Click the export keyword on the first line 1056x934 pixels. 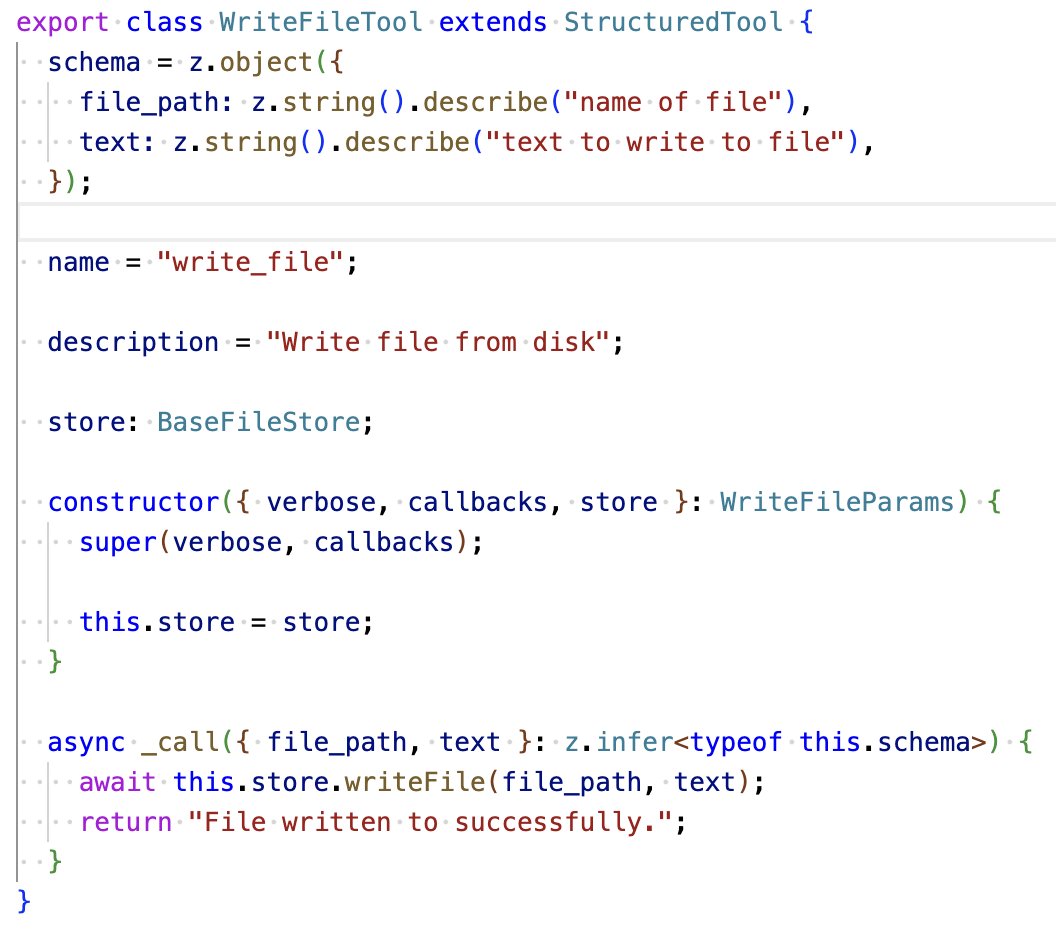(x=62, y=21)
